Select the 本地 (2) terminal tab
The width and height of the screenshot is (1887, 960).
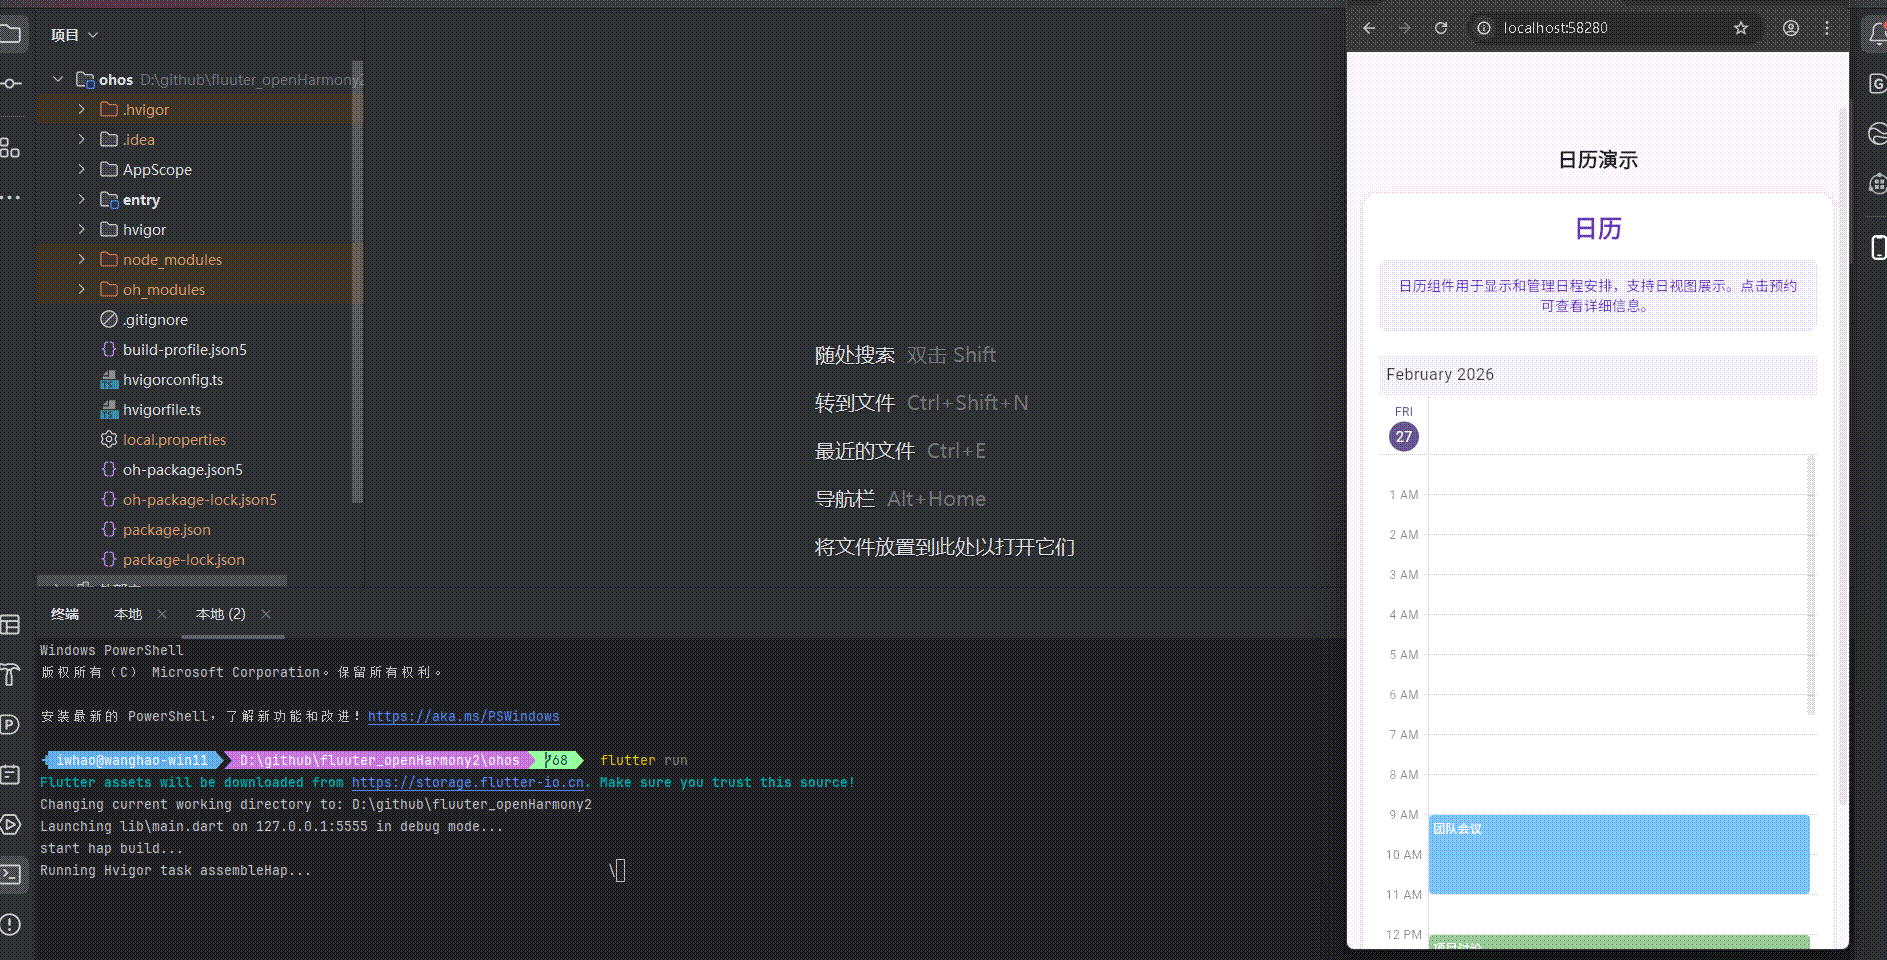(220, 614)
